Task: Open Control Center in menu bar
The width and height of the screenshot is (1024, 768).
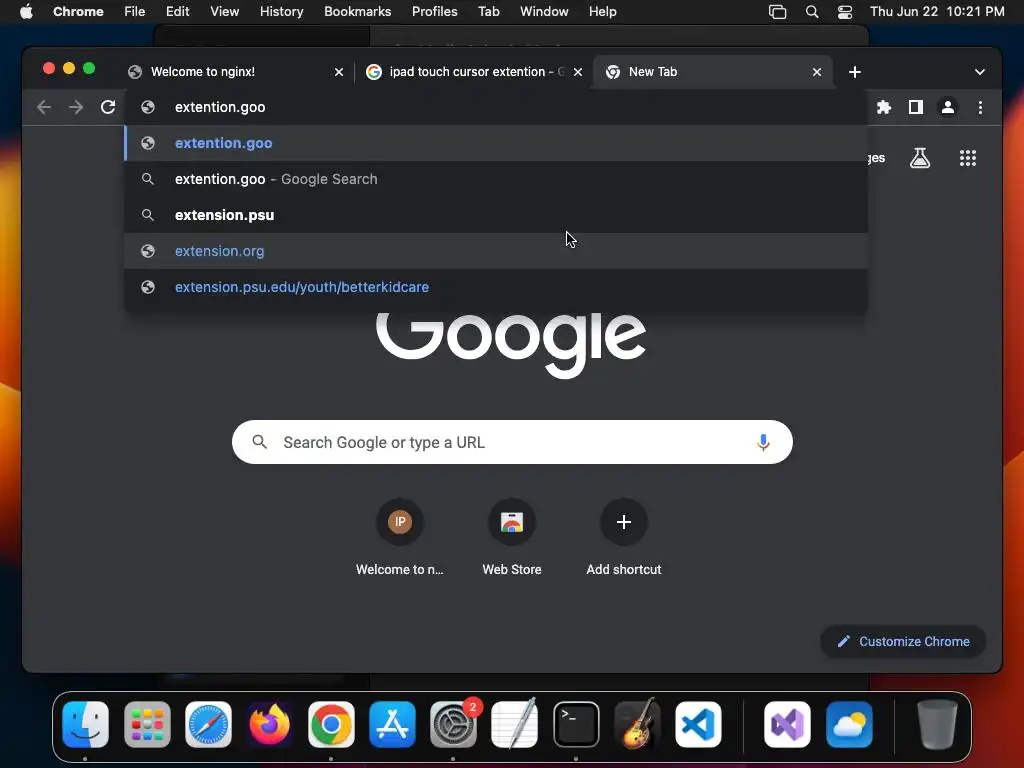Action: [845, 12]
